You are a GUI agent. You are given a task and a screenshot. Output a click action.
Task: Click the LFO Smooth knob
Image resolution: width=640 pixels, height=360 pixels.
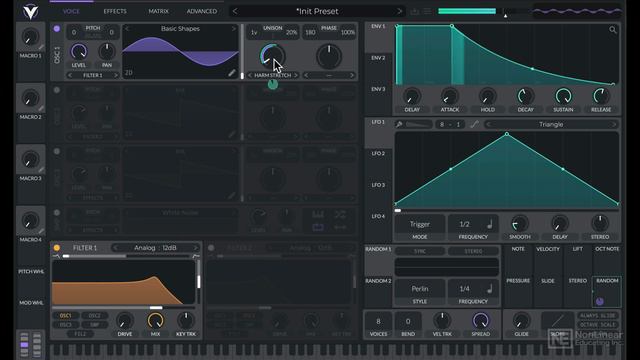(520, 224)
